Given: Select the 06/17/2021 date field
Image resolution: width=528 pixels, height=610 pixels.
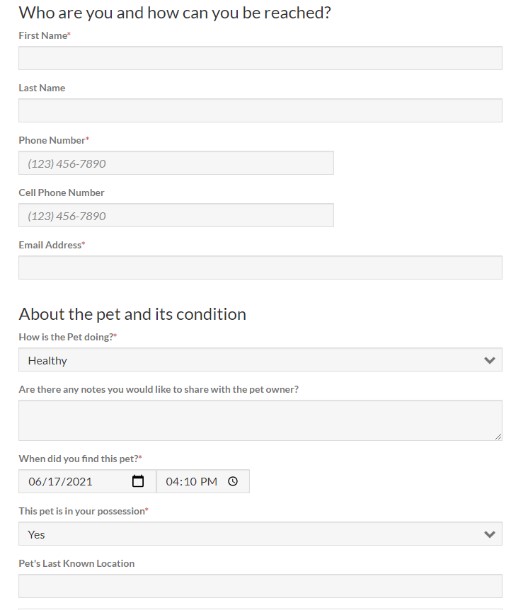Looking at the screenshot, I should click(87, 481).
